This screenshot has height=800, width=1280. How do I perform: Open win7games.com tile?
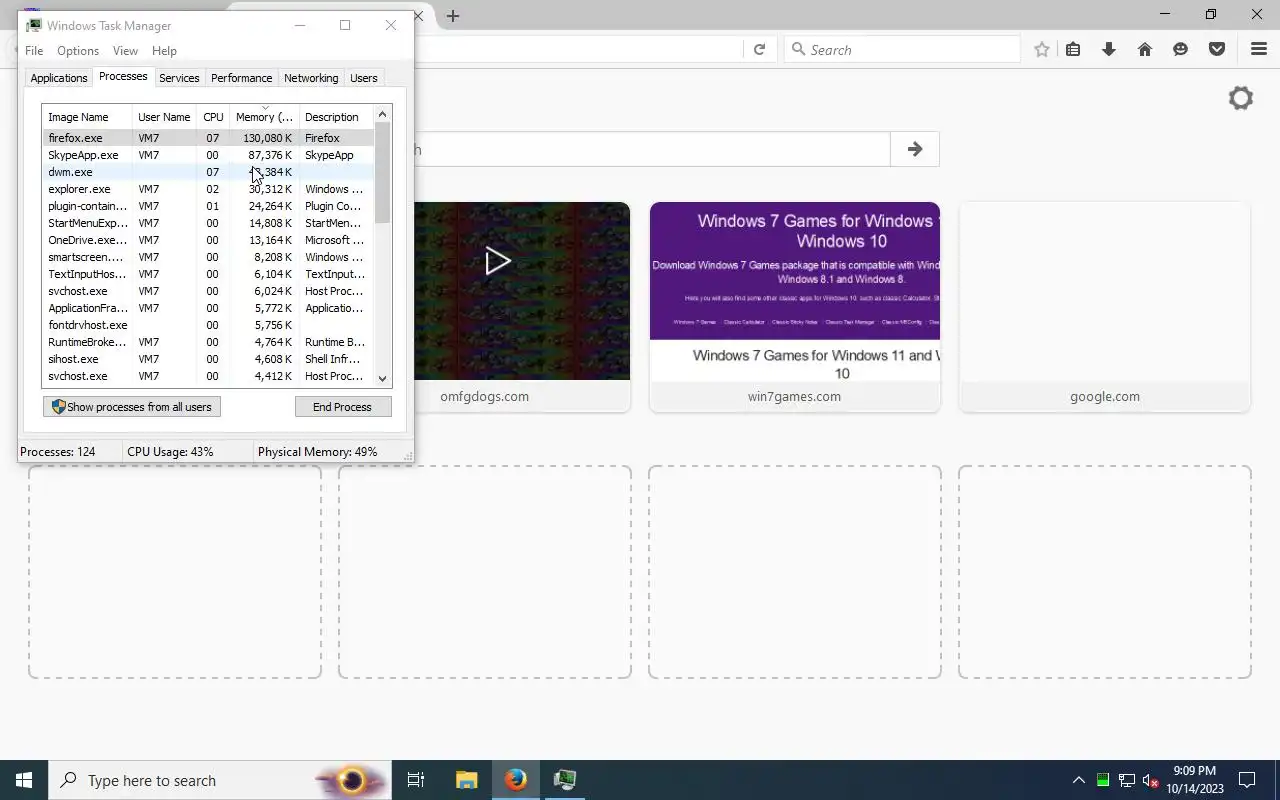point(795,306)
